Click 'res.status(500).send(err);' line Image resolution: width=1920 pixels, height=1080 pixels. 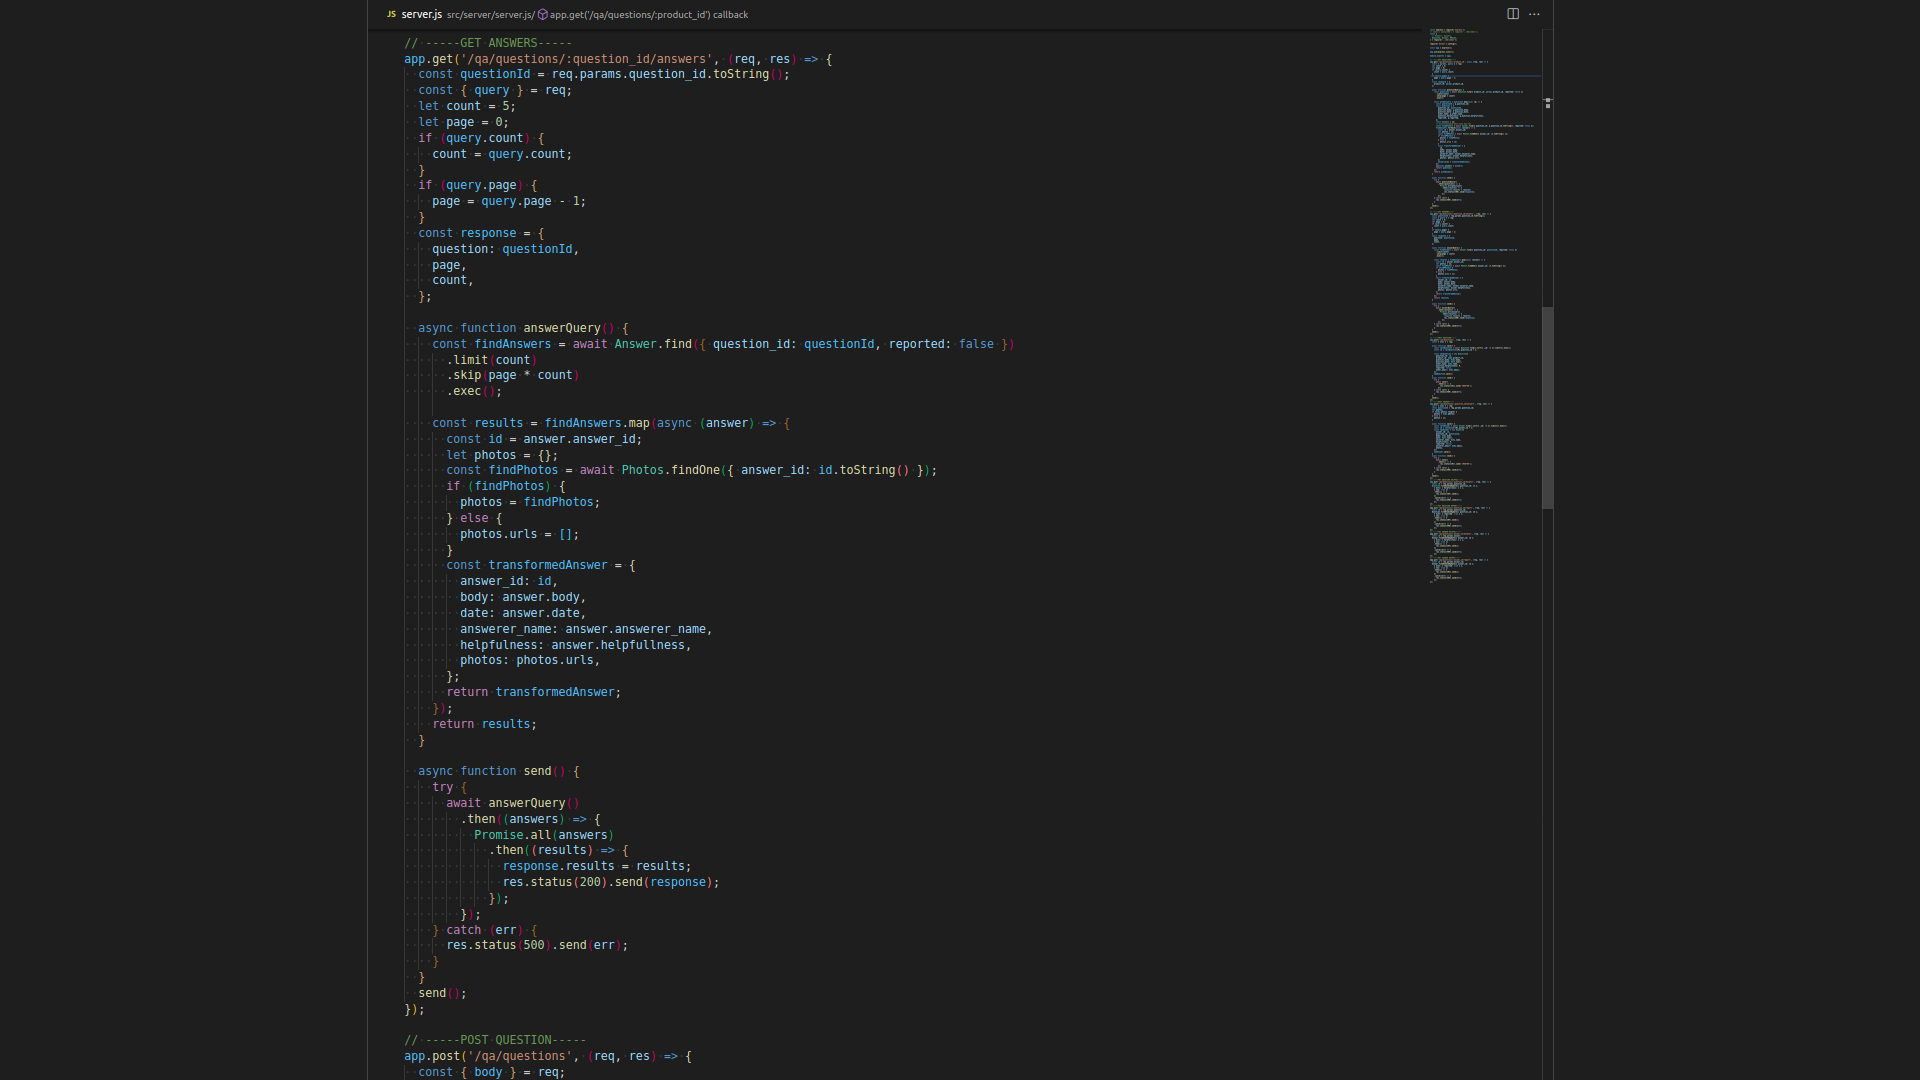click(x=537, y=945)
